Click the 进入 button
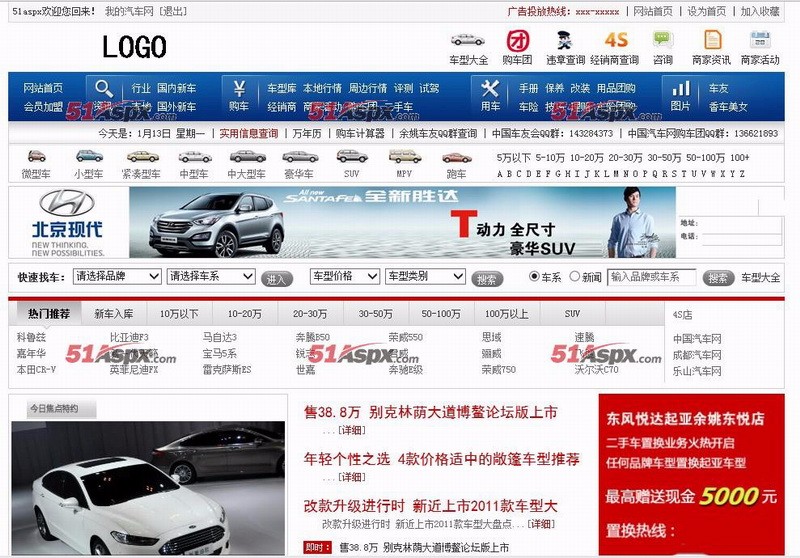800x558 pixels. [x=277, y=279]
